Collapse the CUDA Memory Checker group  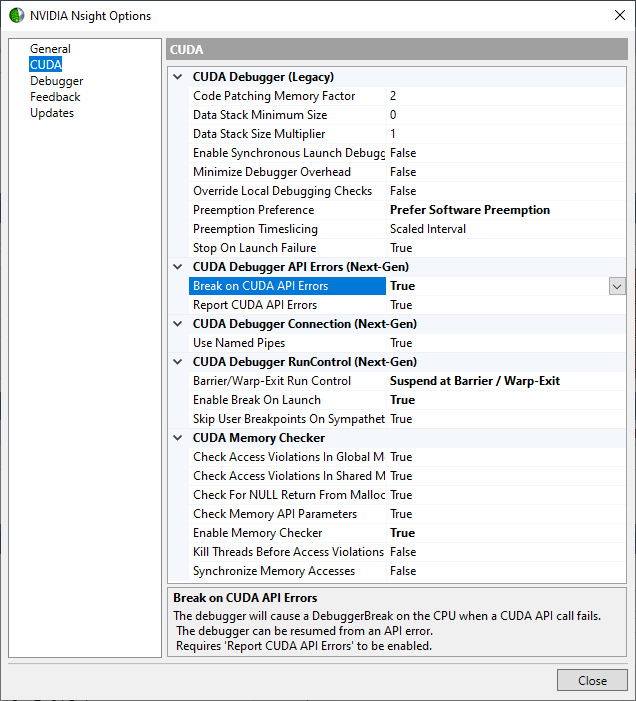pos(178,438)
